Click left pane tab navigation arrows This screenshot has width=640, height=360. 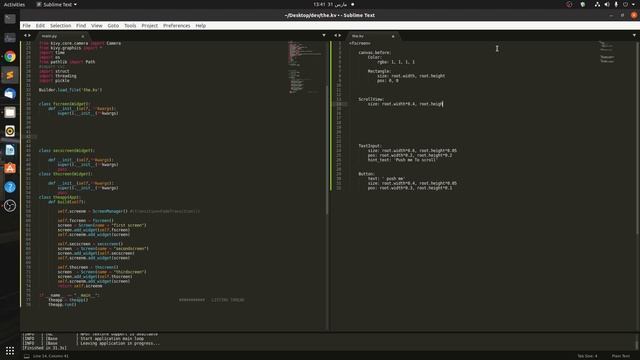coord(27,36)
